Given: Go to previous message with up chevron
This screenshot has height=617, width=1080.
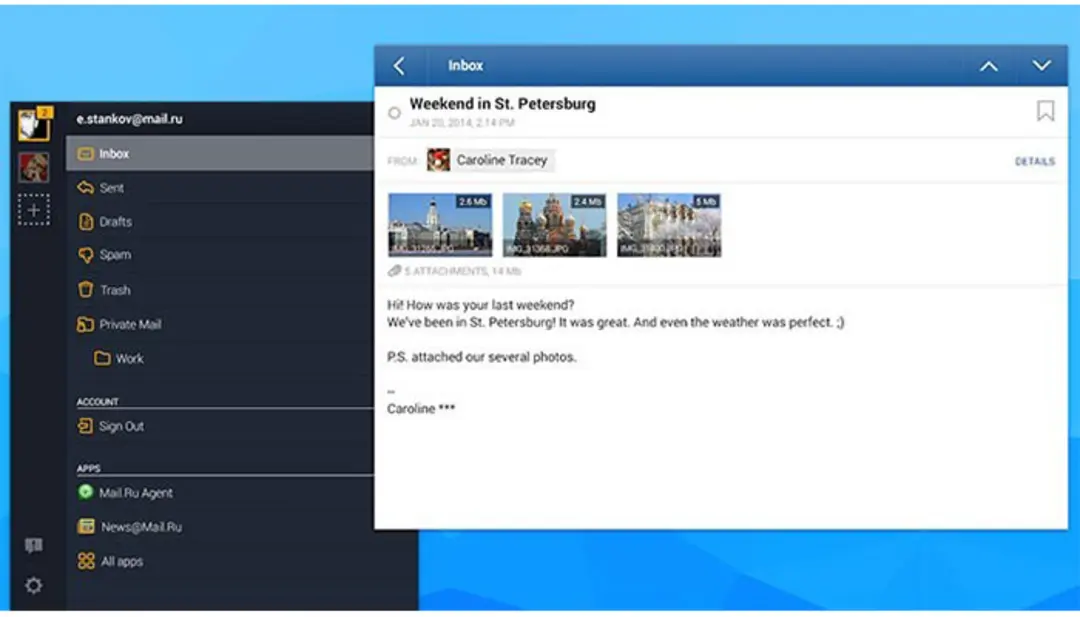Looking at the screenshot, I should pyautogui.click(x=988, y=66).
